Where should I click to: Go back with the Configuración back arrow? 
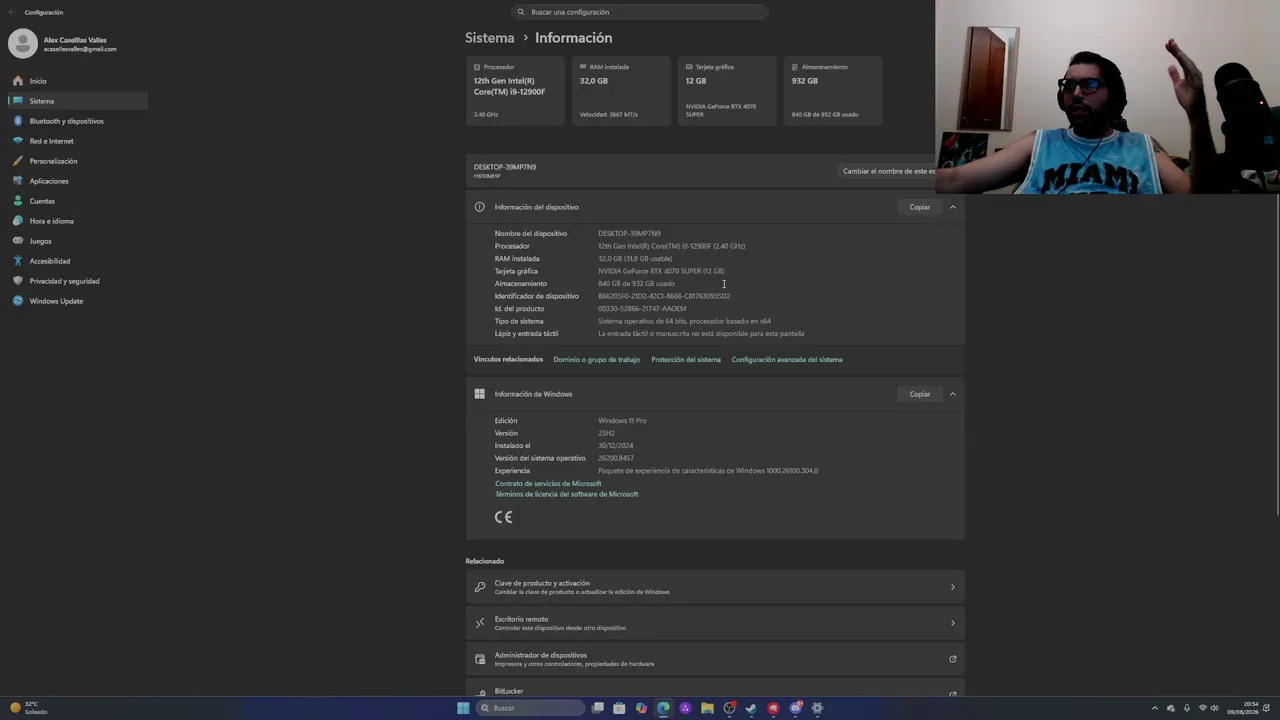tap(12, 12)
